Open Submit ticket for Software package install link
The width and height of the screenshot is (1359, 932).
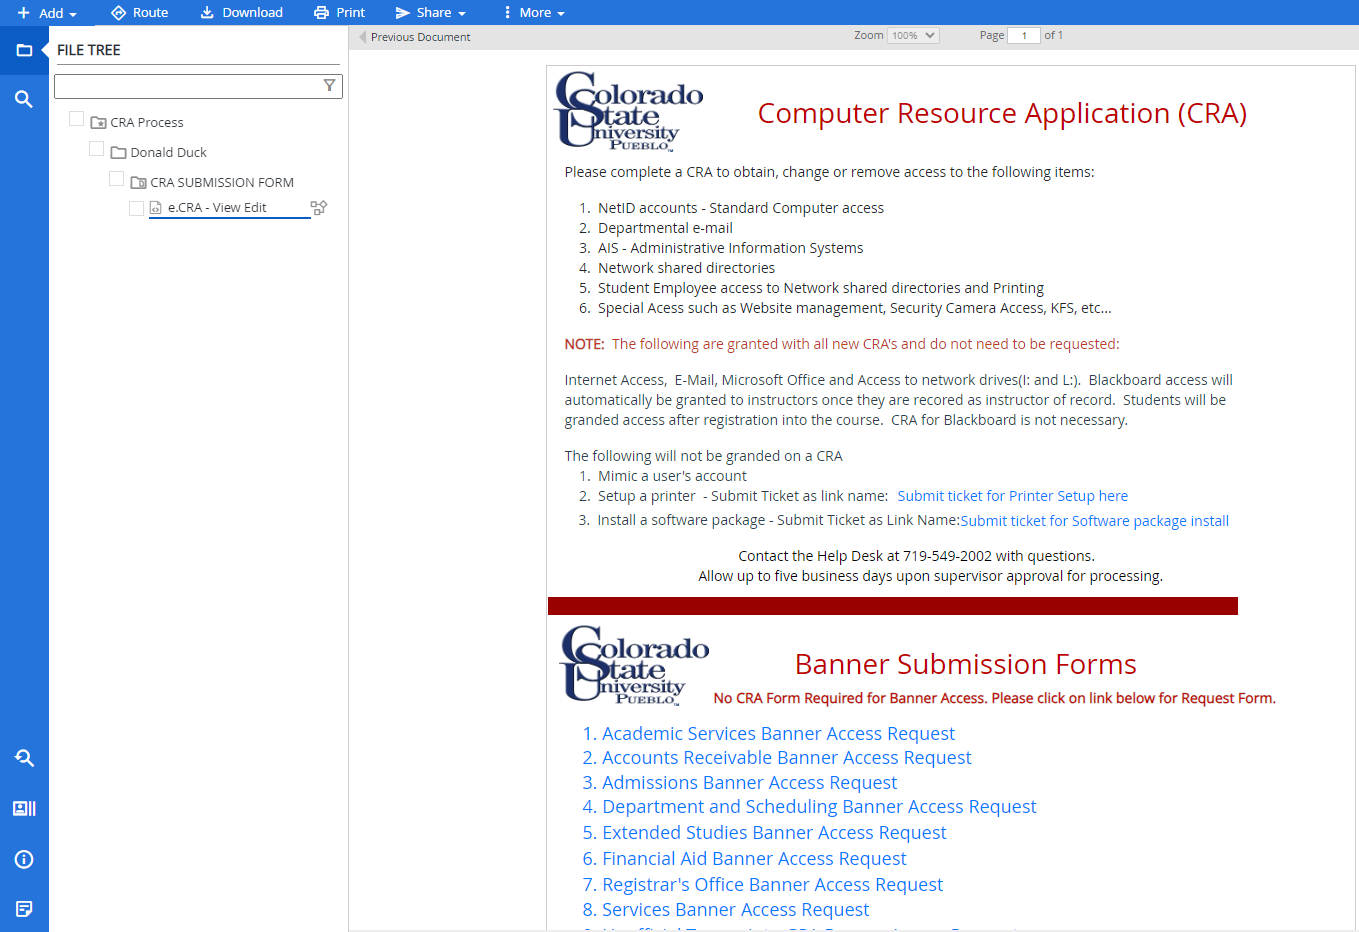1094,521
